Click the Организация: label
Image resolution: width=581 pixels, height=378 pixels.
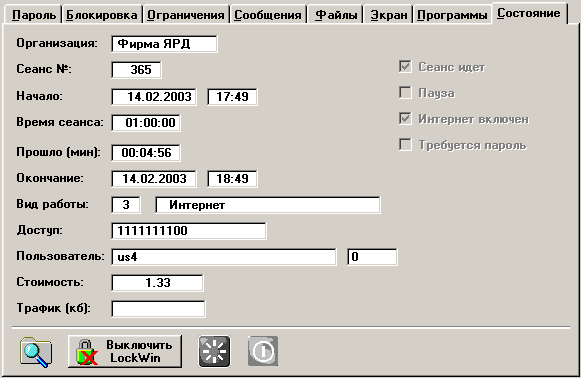coord(57,43)
